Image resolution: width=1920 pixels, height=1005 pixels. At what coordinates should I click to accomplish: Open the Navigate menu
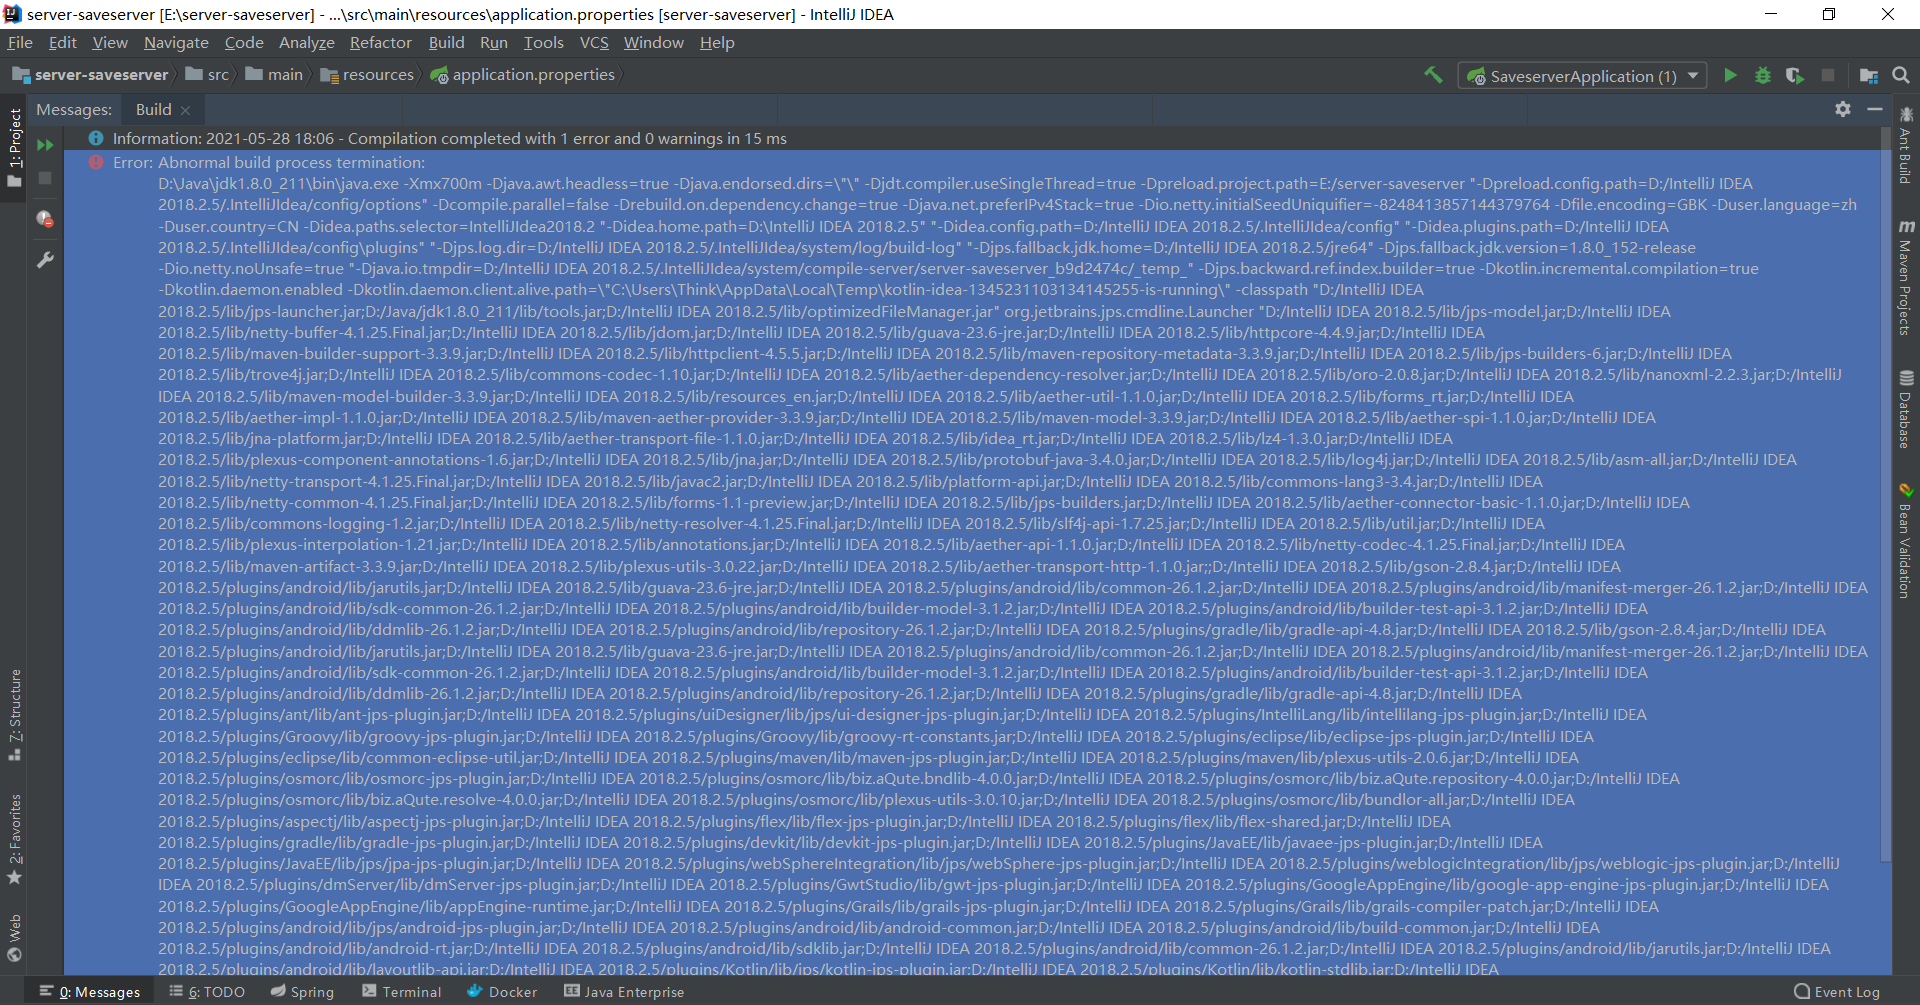176,42
